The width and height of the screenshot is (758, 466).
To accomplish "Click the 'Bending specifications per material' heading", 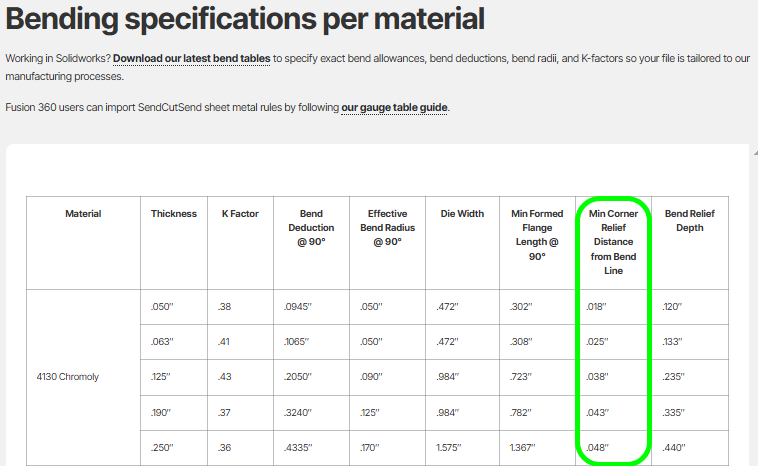I will tap(245, 18).
